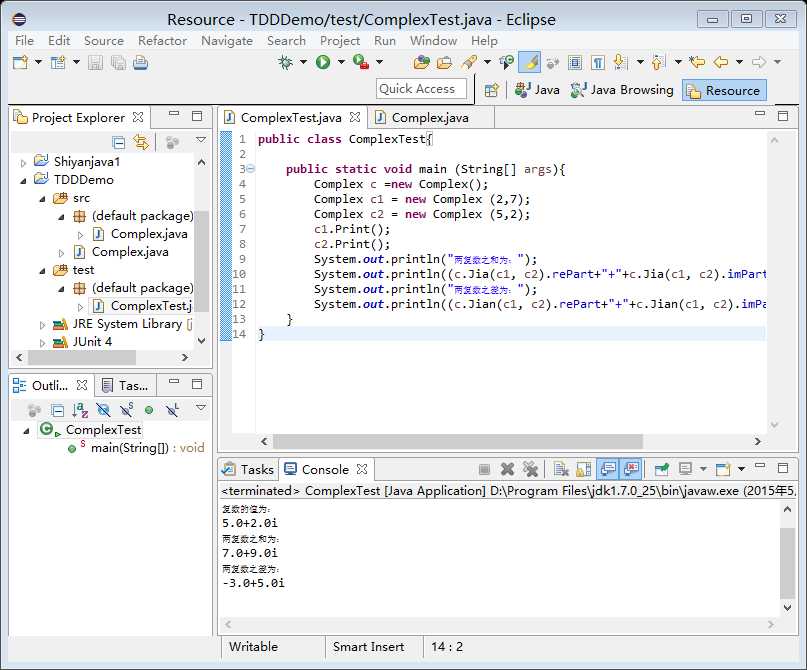The height and width of the screenshot is (670, 807).
Task: Click Collapse All in Project Explorer
Action: (118, 142)
